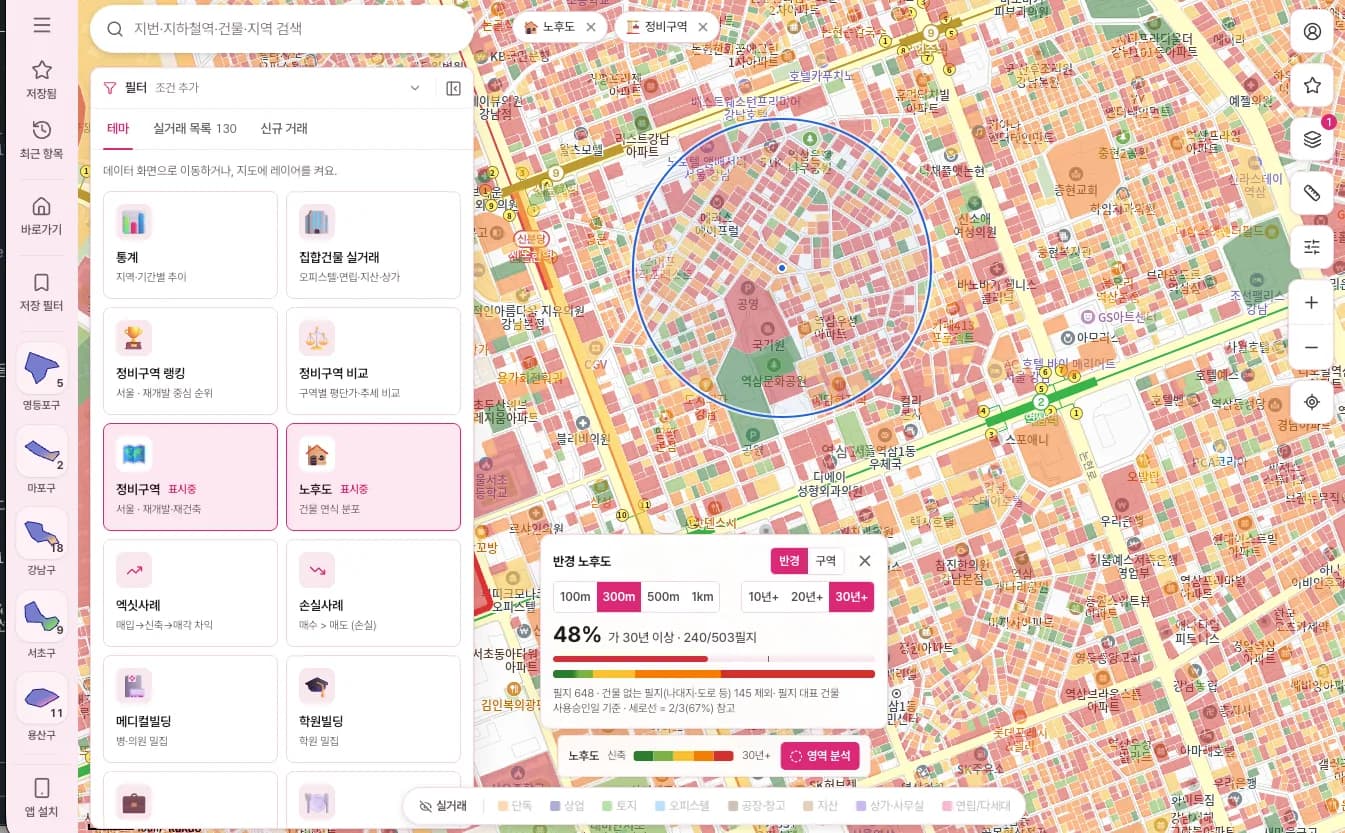
Task: Open the user profile icon
Action: click(x=1312, y=31)
